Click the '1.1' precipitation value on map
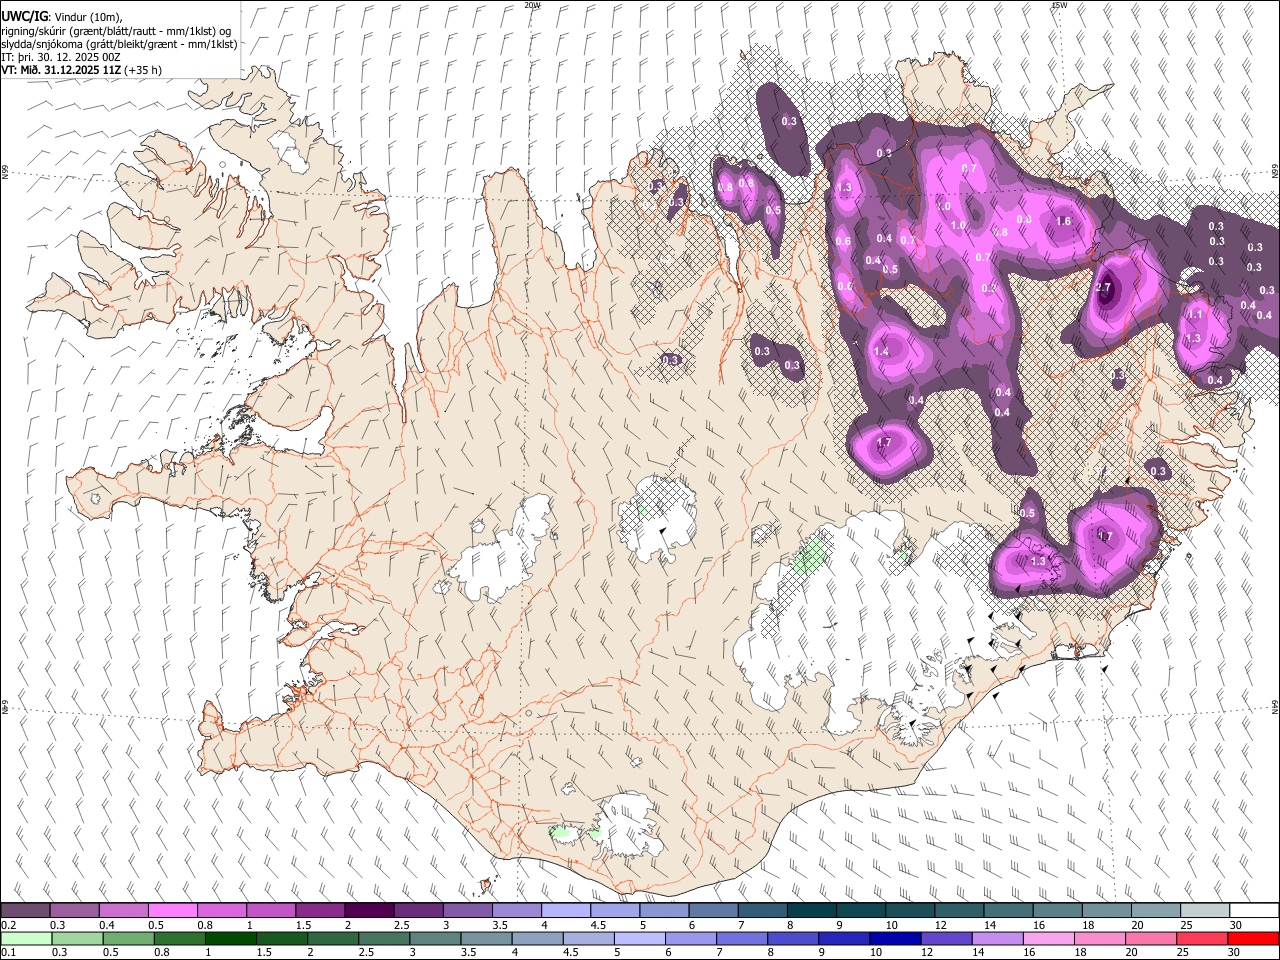1280x960 pixels. pos(1194,315)
